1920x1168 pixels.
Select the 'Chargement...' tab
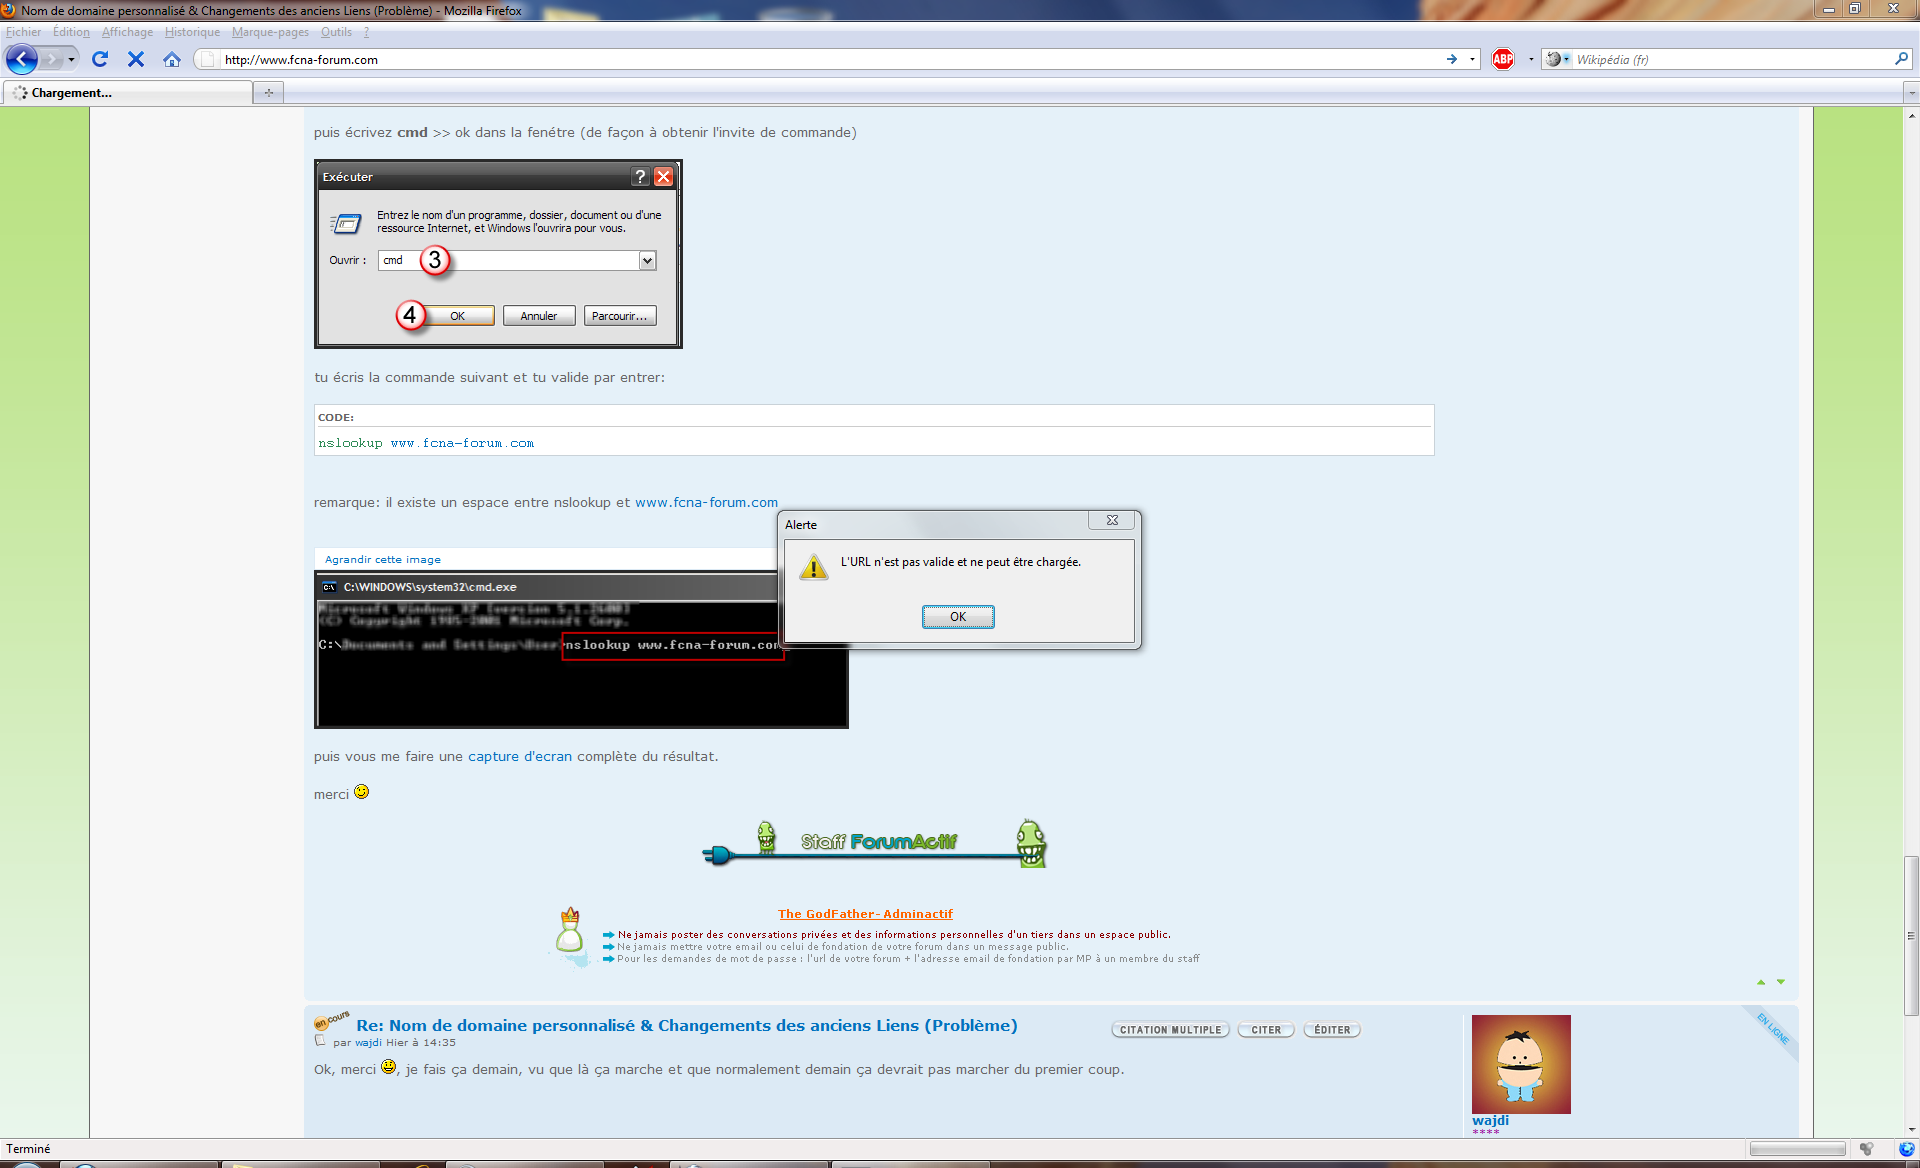(x=127, y=93)
